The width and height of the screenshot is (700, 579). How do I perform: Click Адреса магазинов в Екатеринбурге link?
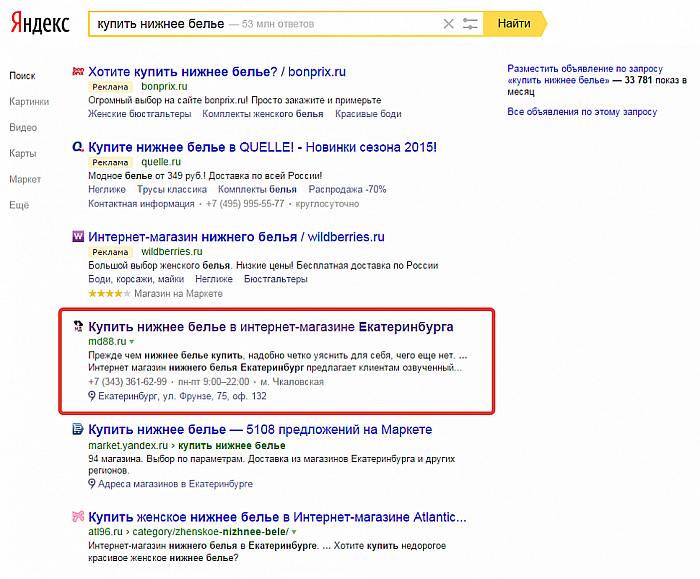175,484
